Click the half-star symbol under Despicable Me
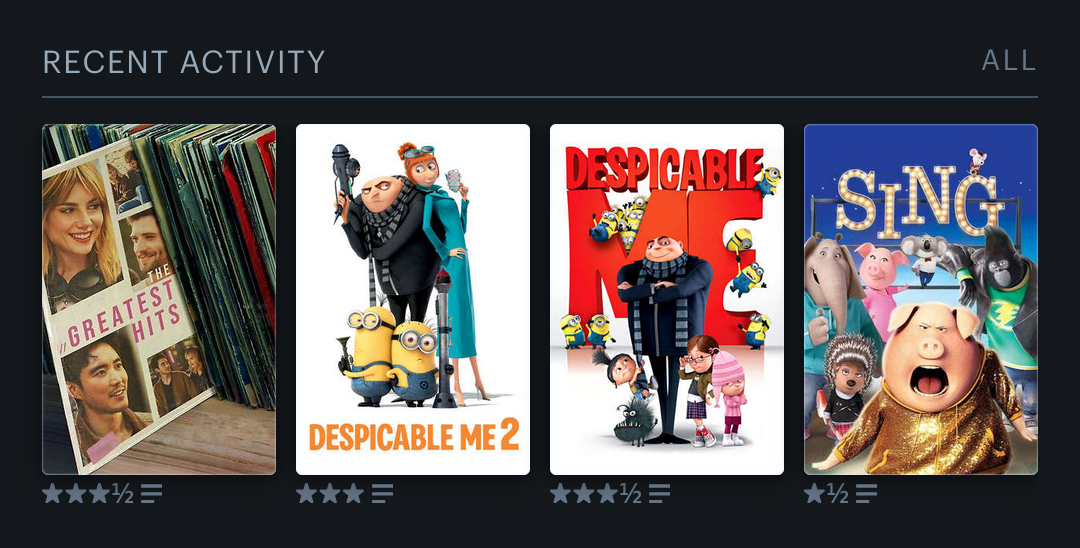 [631, 493]
